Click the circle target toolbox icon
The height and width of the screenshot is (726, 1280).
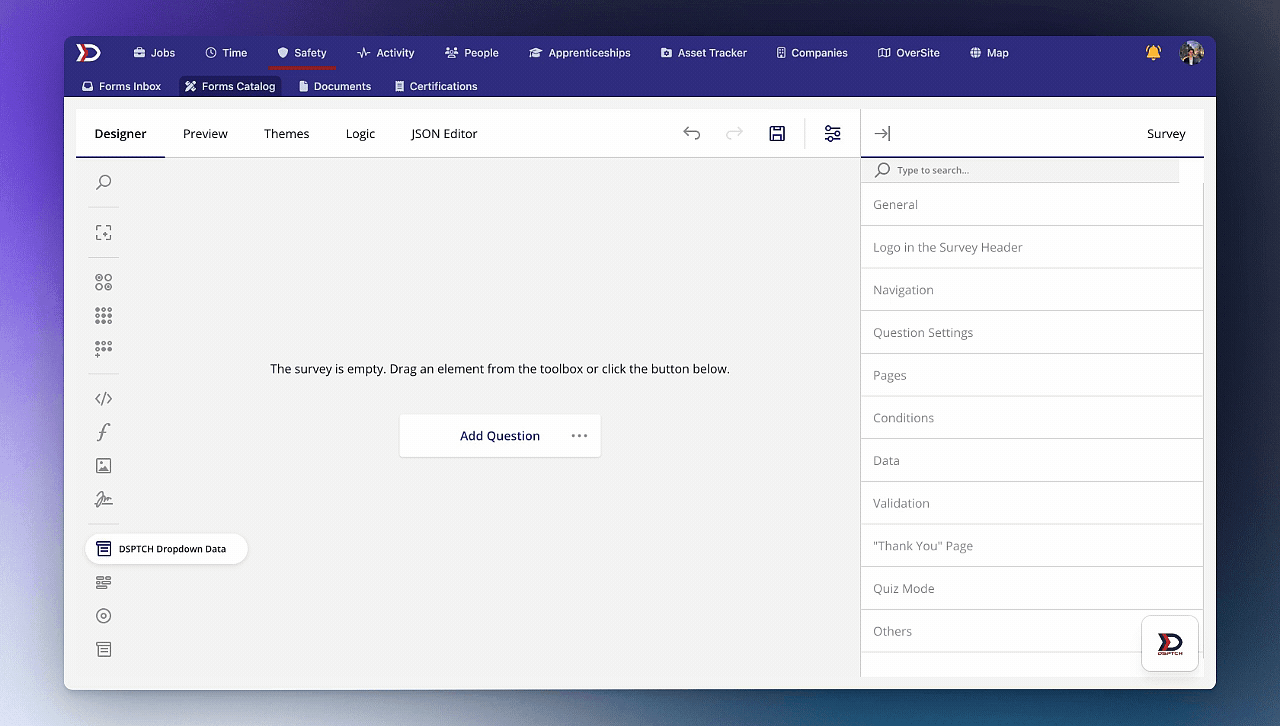[x=103, y=616]
